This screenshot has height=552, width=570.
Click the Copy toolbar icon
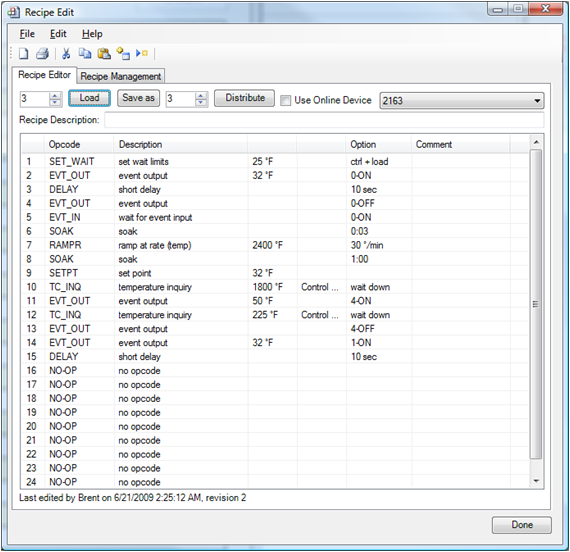click(85, 54)
